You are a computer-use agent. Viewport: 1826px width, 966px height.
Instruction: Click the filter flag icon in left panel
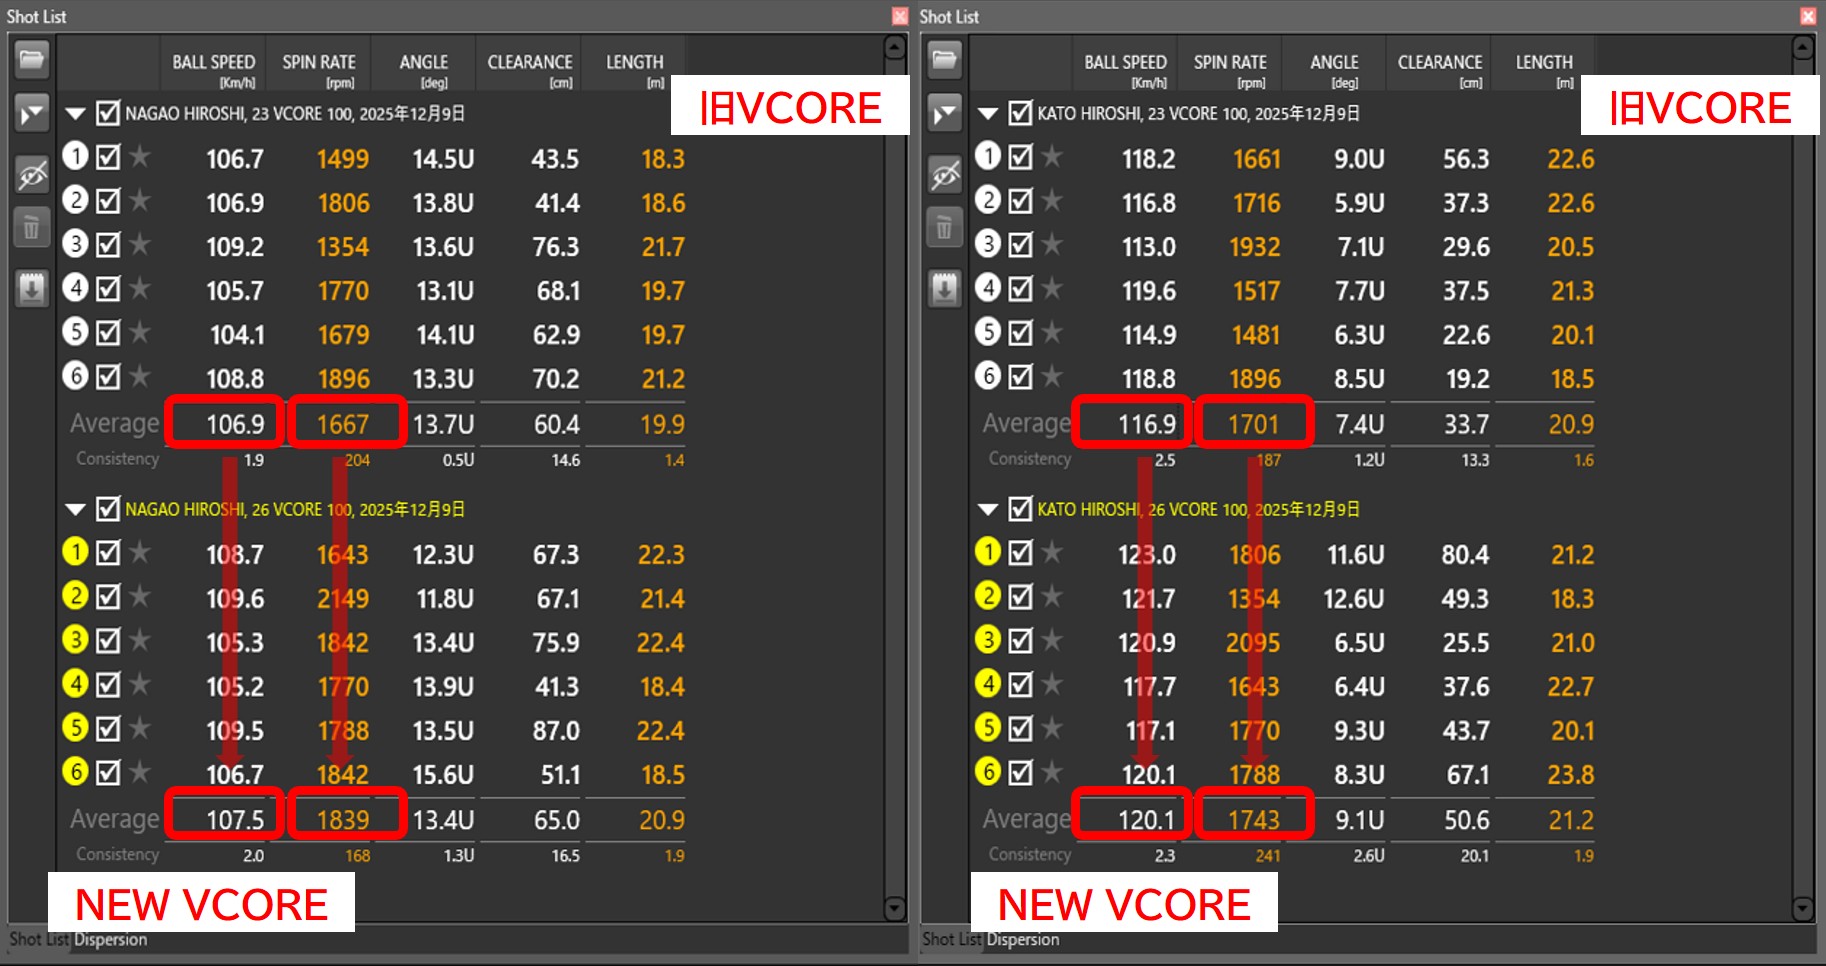tap(32, 114)
